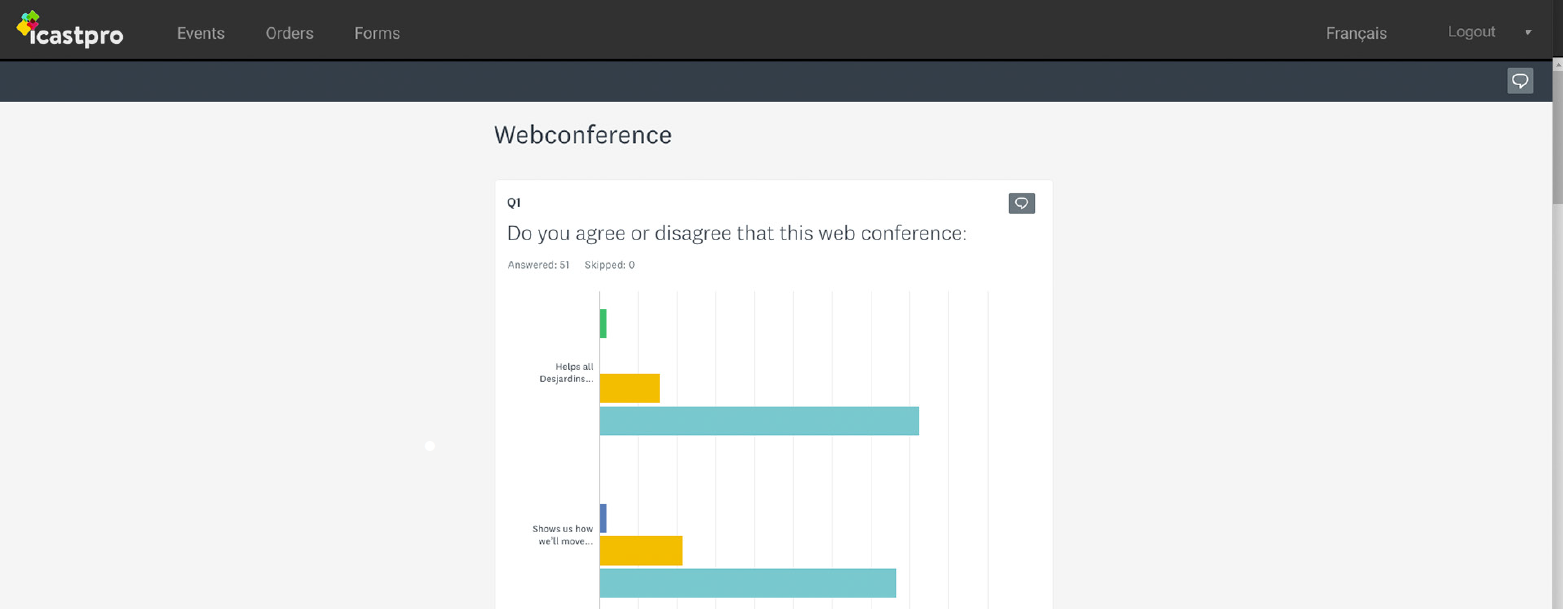1564x609 pixels.
Task: Click the "Answered: 51" text
Action: click(x=538, y=265)
